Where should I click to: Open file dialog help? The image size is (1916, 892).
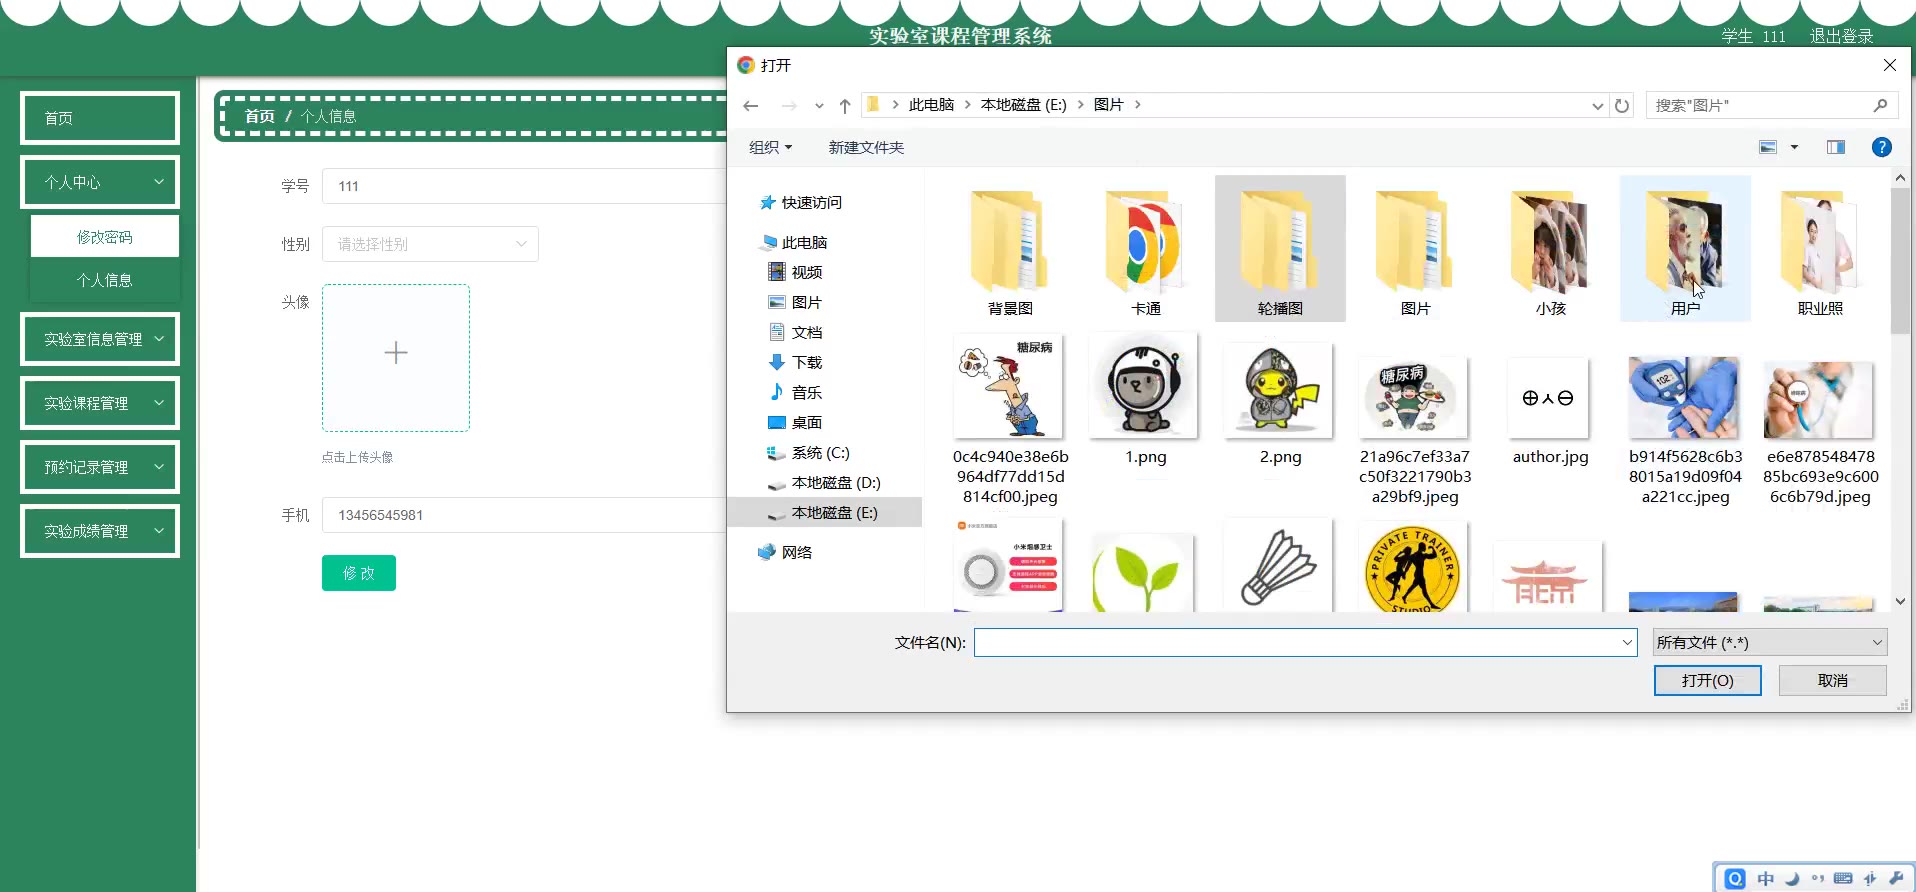(1881, 147)
